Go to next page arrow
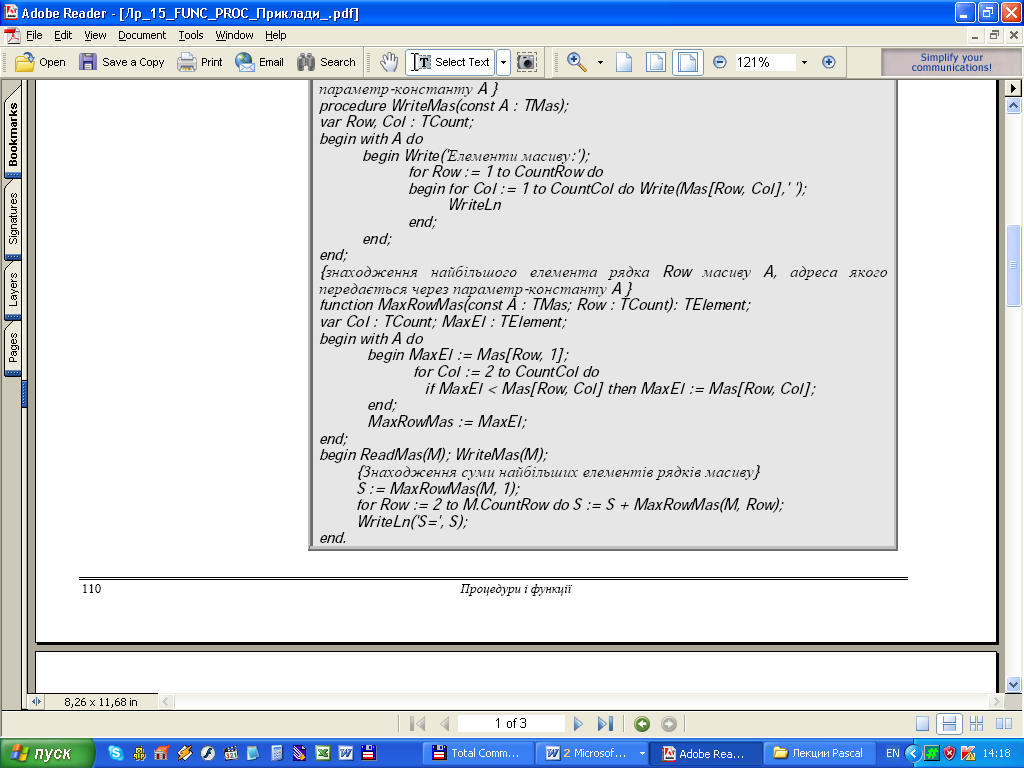 tap(578, 724)
